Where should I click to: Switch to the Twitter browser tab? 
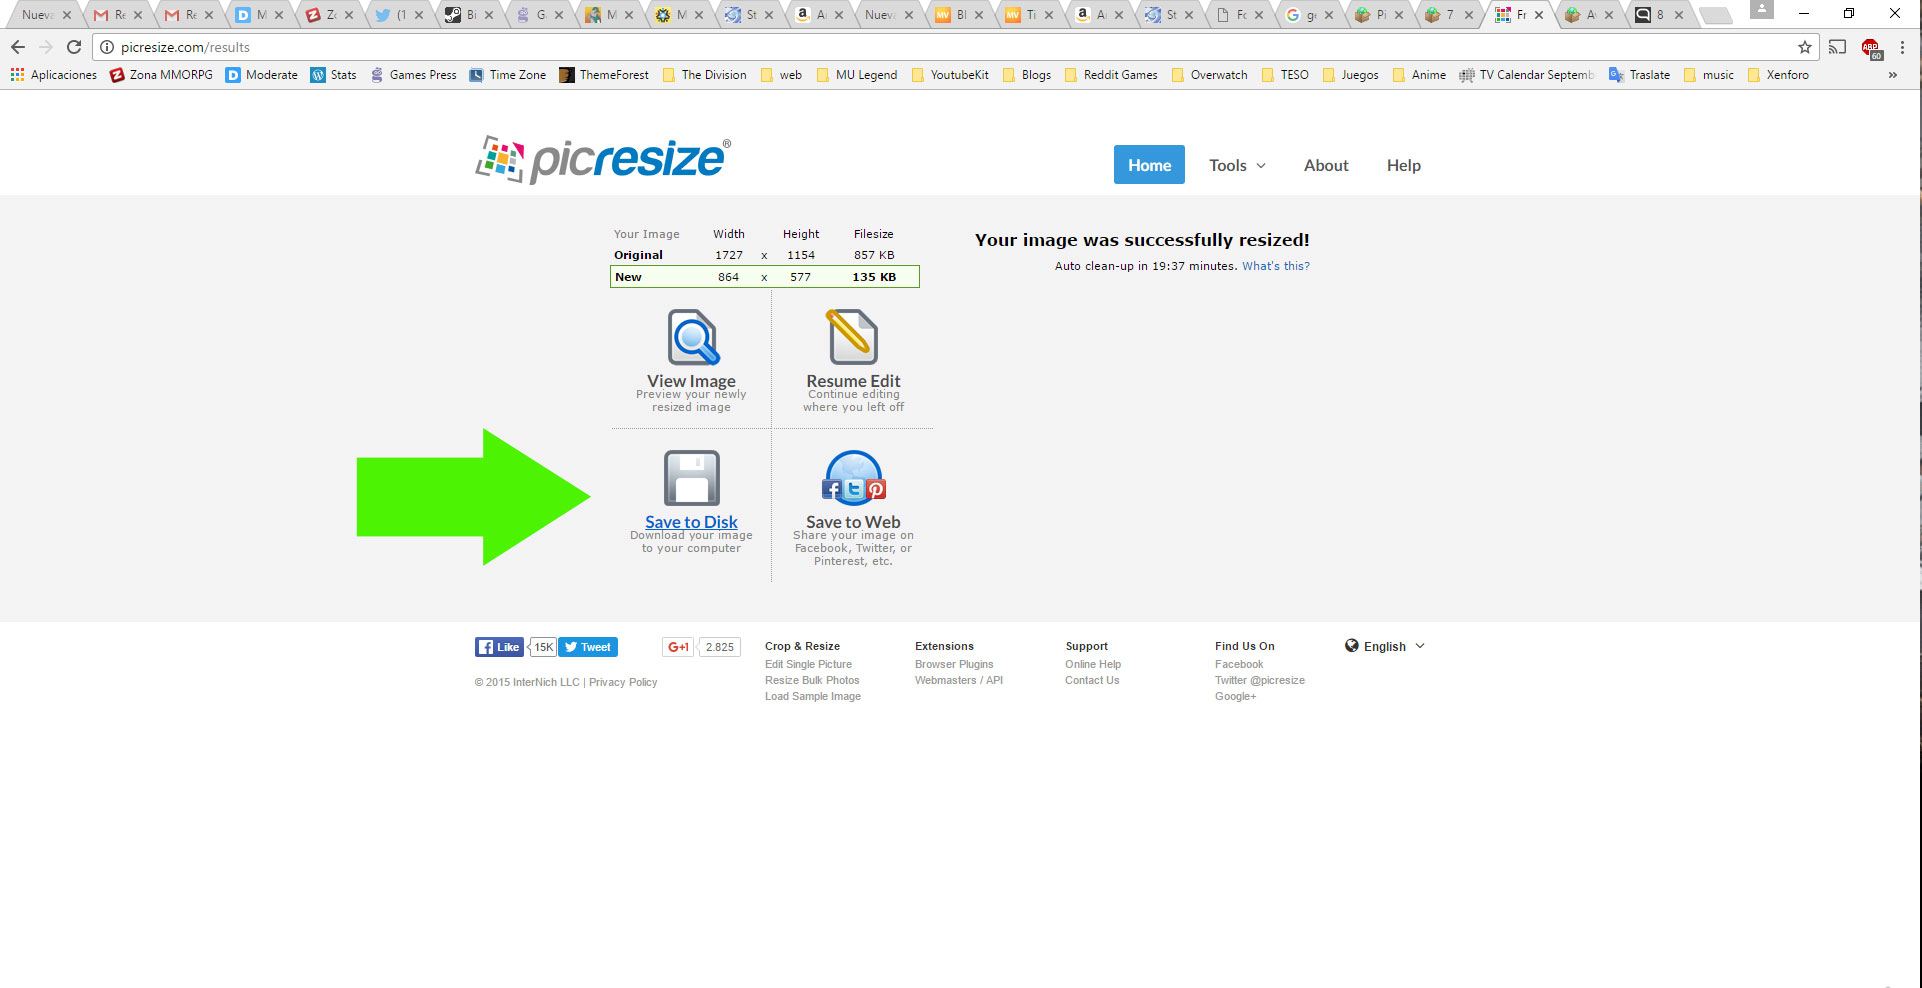[x=398, y=15]
